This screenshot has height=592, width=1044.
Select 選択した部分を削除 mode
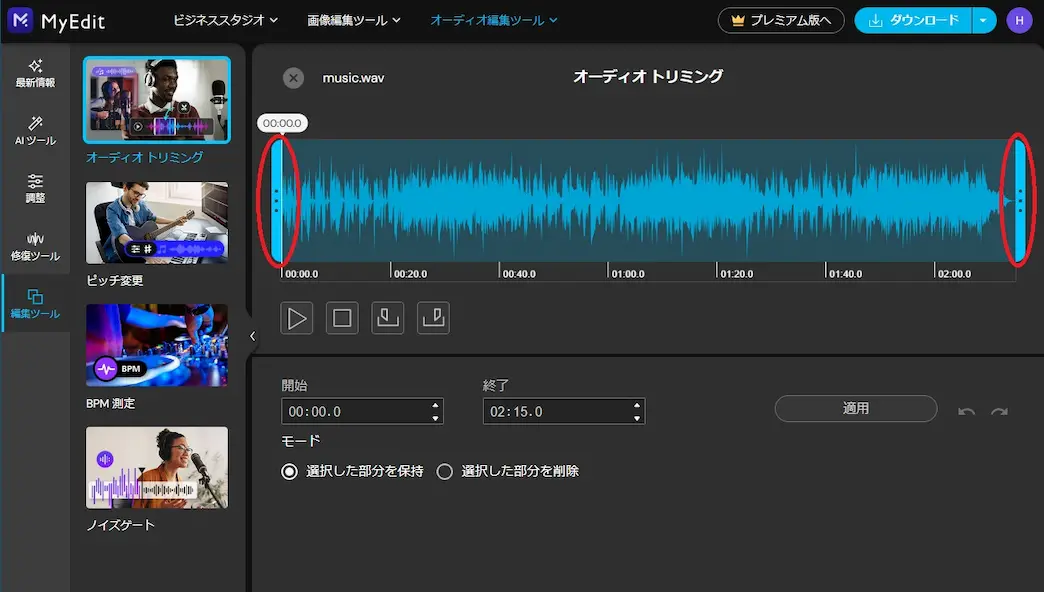pos(445,471)
